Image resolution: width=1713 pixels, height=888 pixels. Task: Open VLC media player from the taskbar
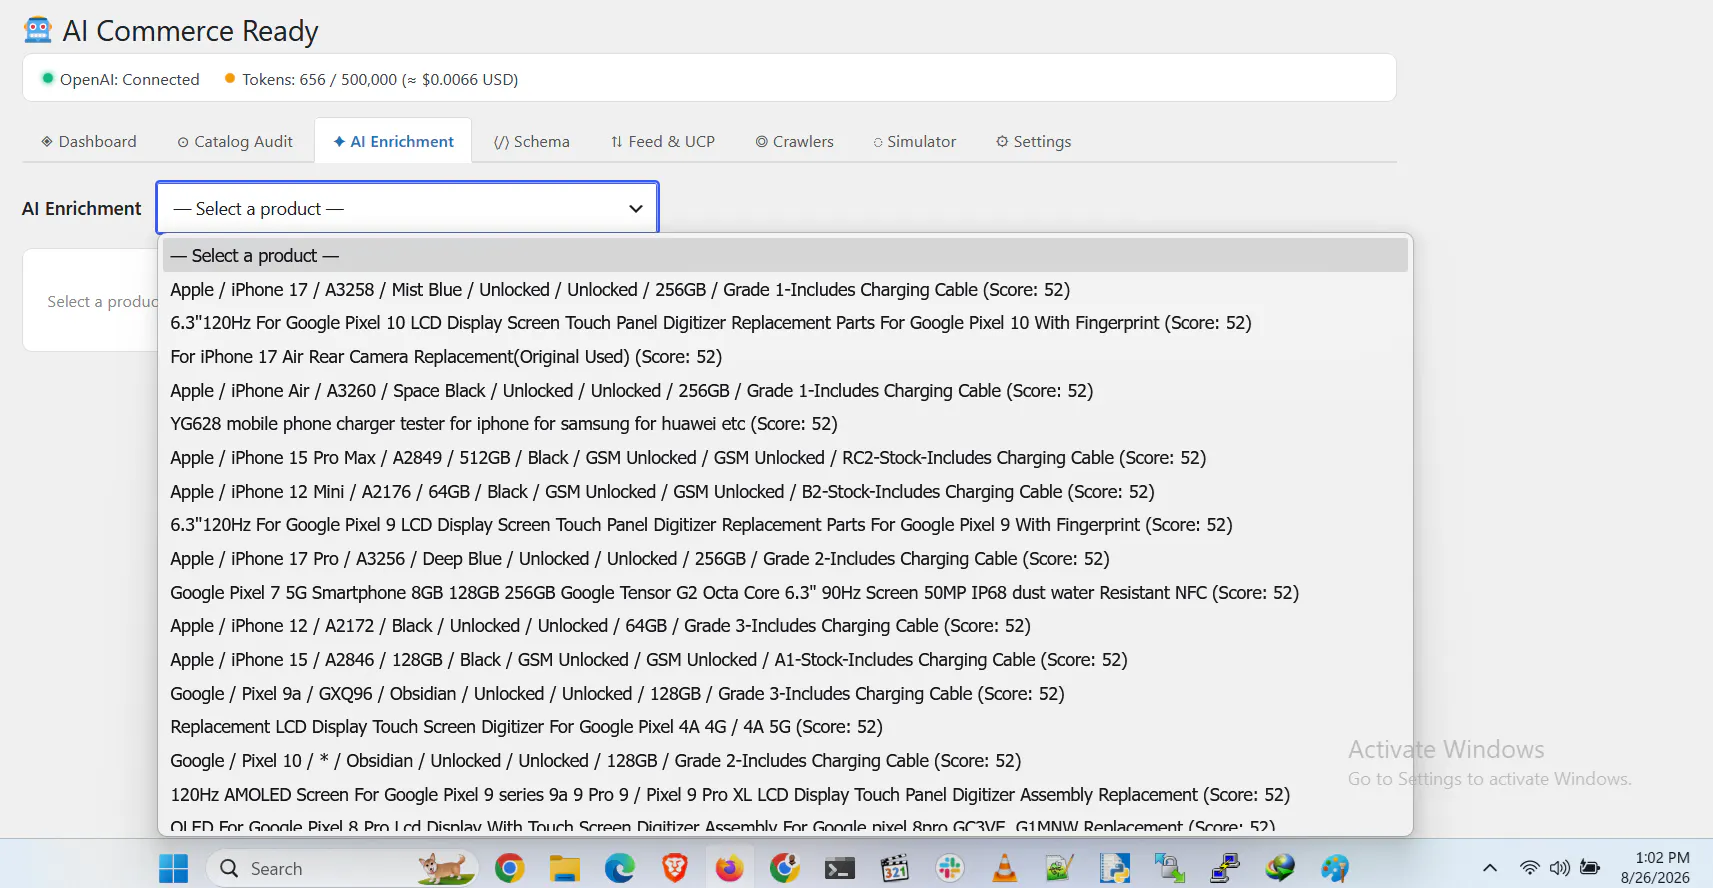click(x=1005, y=868)
